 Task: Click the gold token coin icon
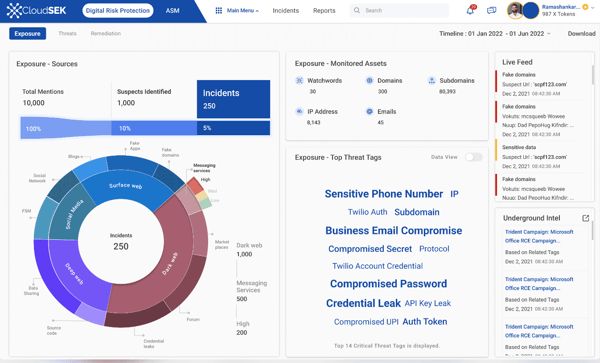(585, 7)
